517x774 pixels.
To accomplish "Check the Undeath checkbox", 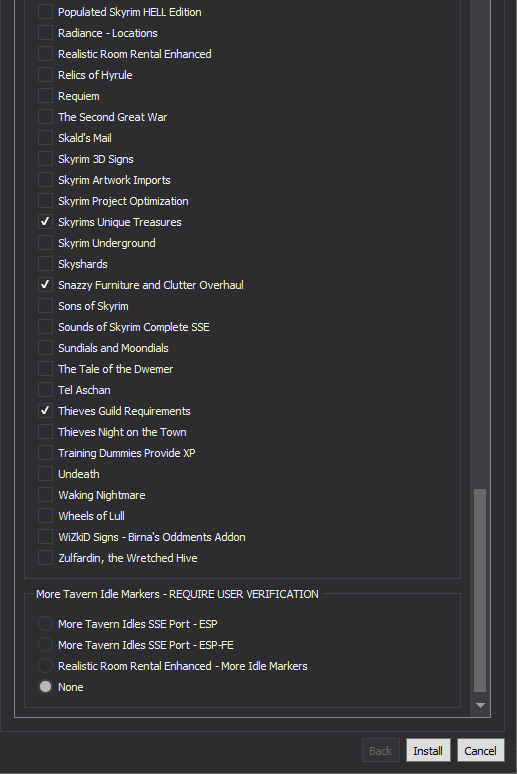I will pyautogui.click(x=45, y=474).
